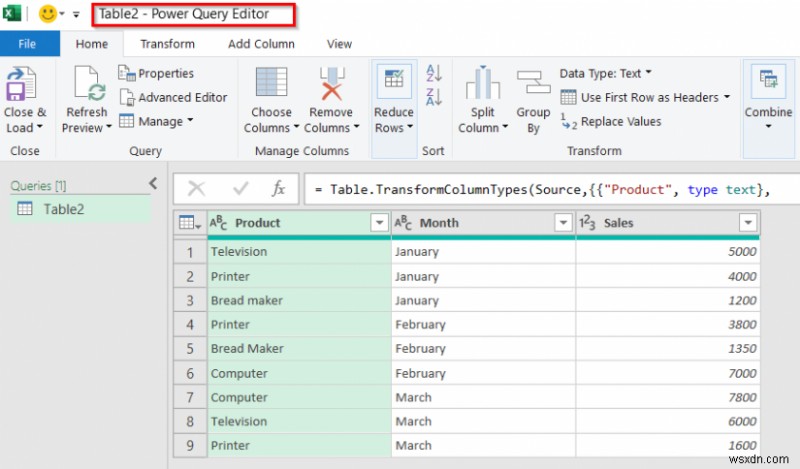The width and height of the screenshot is (800, 469).
Task: Click the Choose Columns icon
Action: (x=271, y=84)
